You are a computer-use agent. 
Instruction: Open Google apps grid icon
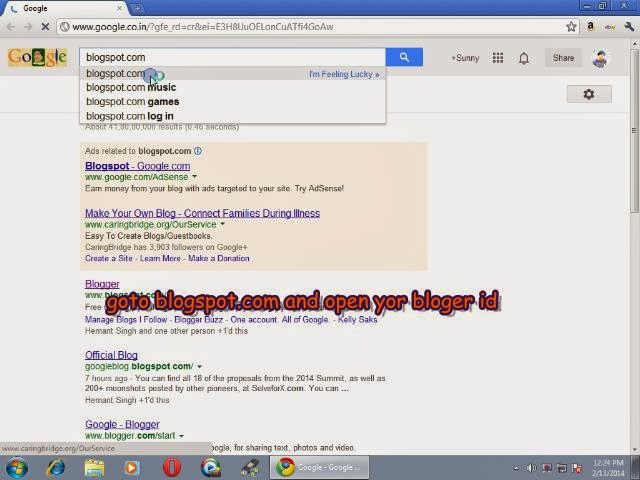tap(498, 58)
